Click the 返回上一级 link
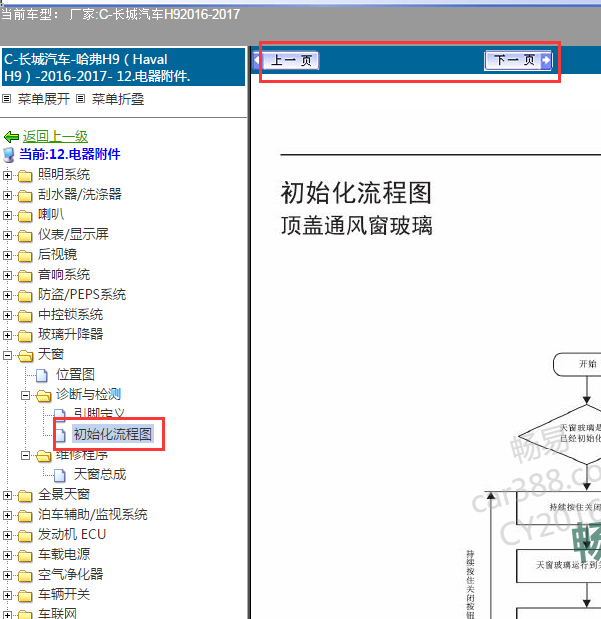The height and width of the screenshot is (619, 601). (55, 137)
